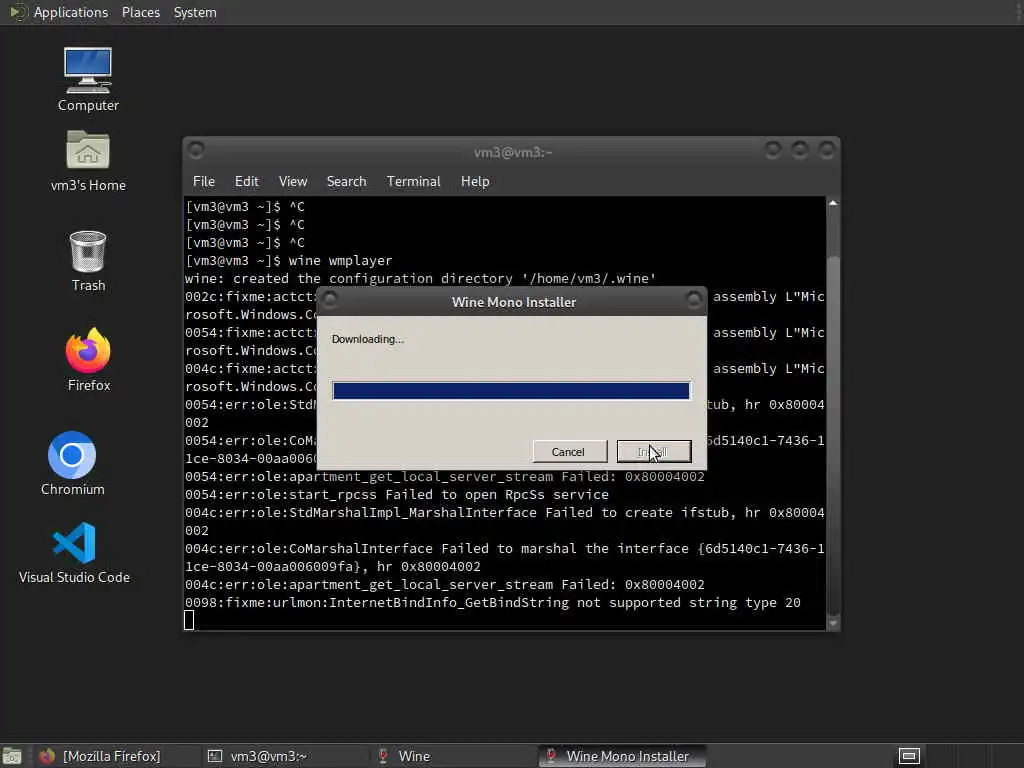Viewport: 1024px width, 768px height.
Task: Click the 'Wine Mono Installer' dialog title
Action: tap(514, 302)
